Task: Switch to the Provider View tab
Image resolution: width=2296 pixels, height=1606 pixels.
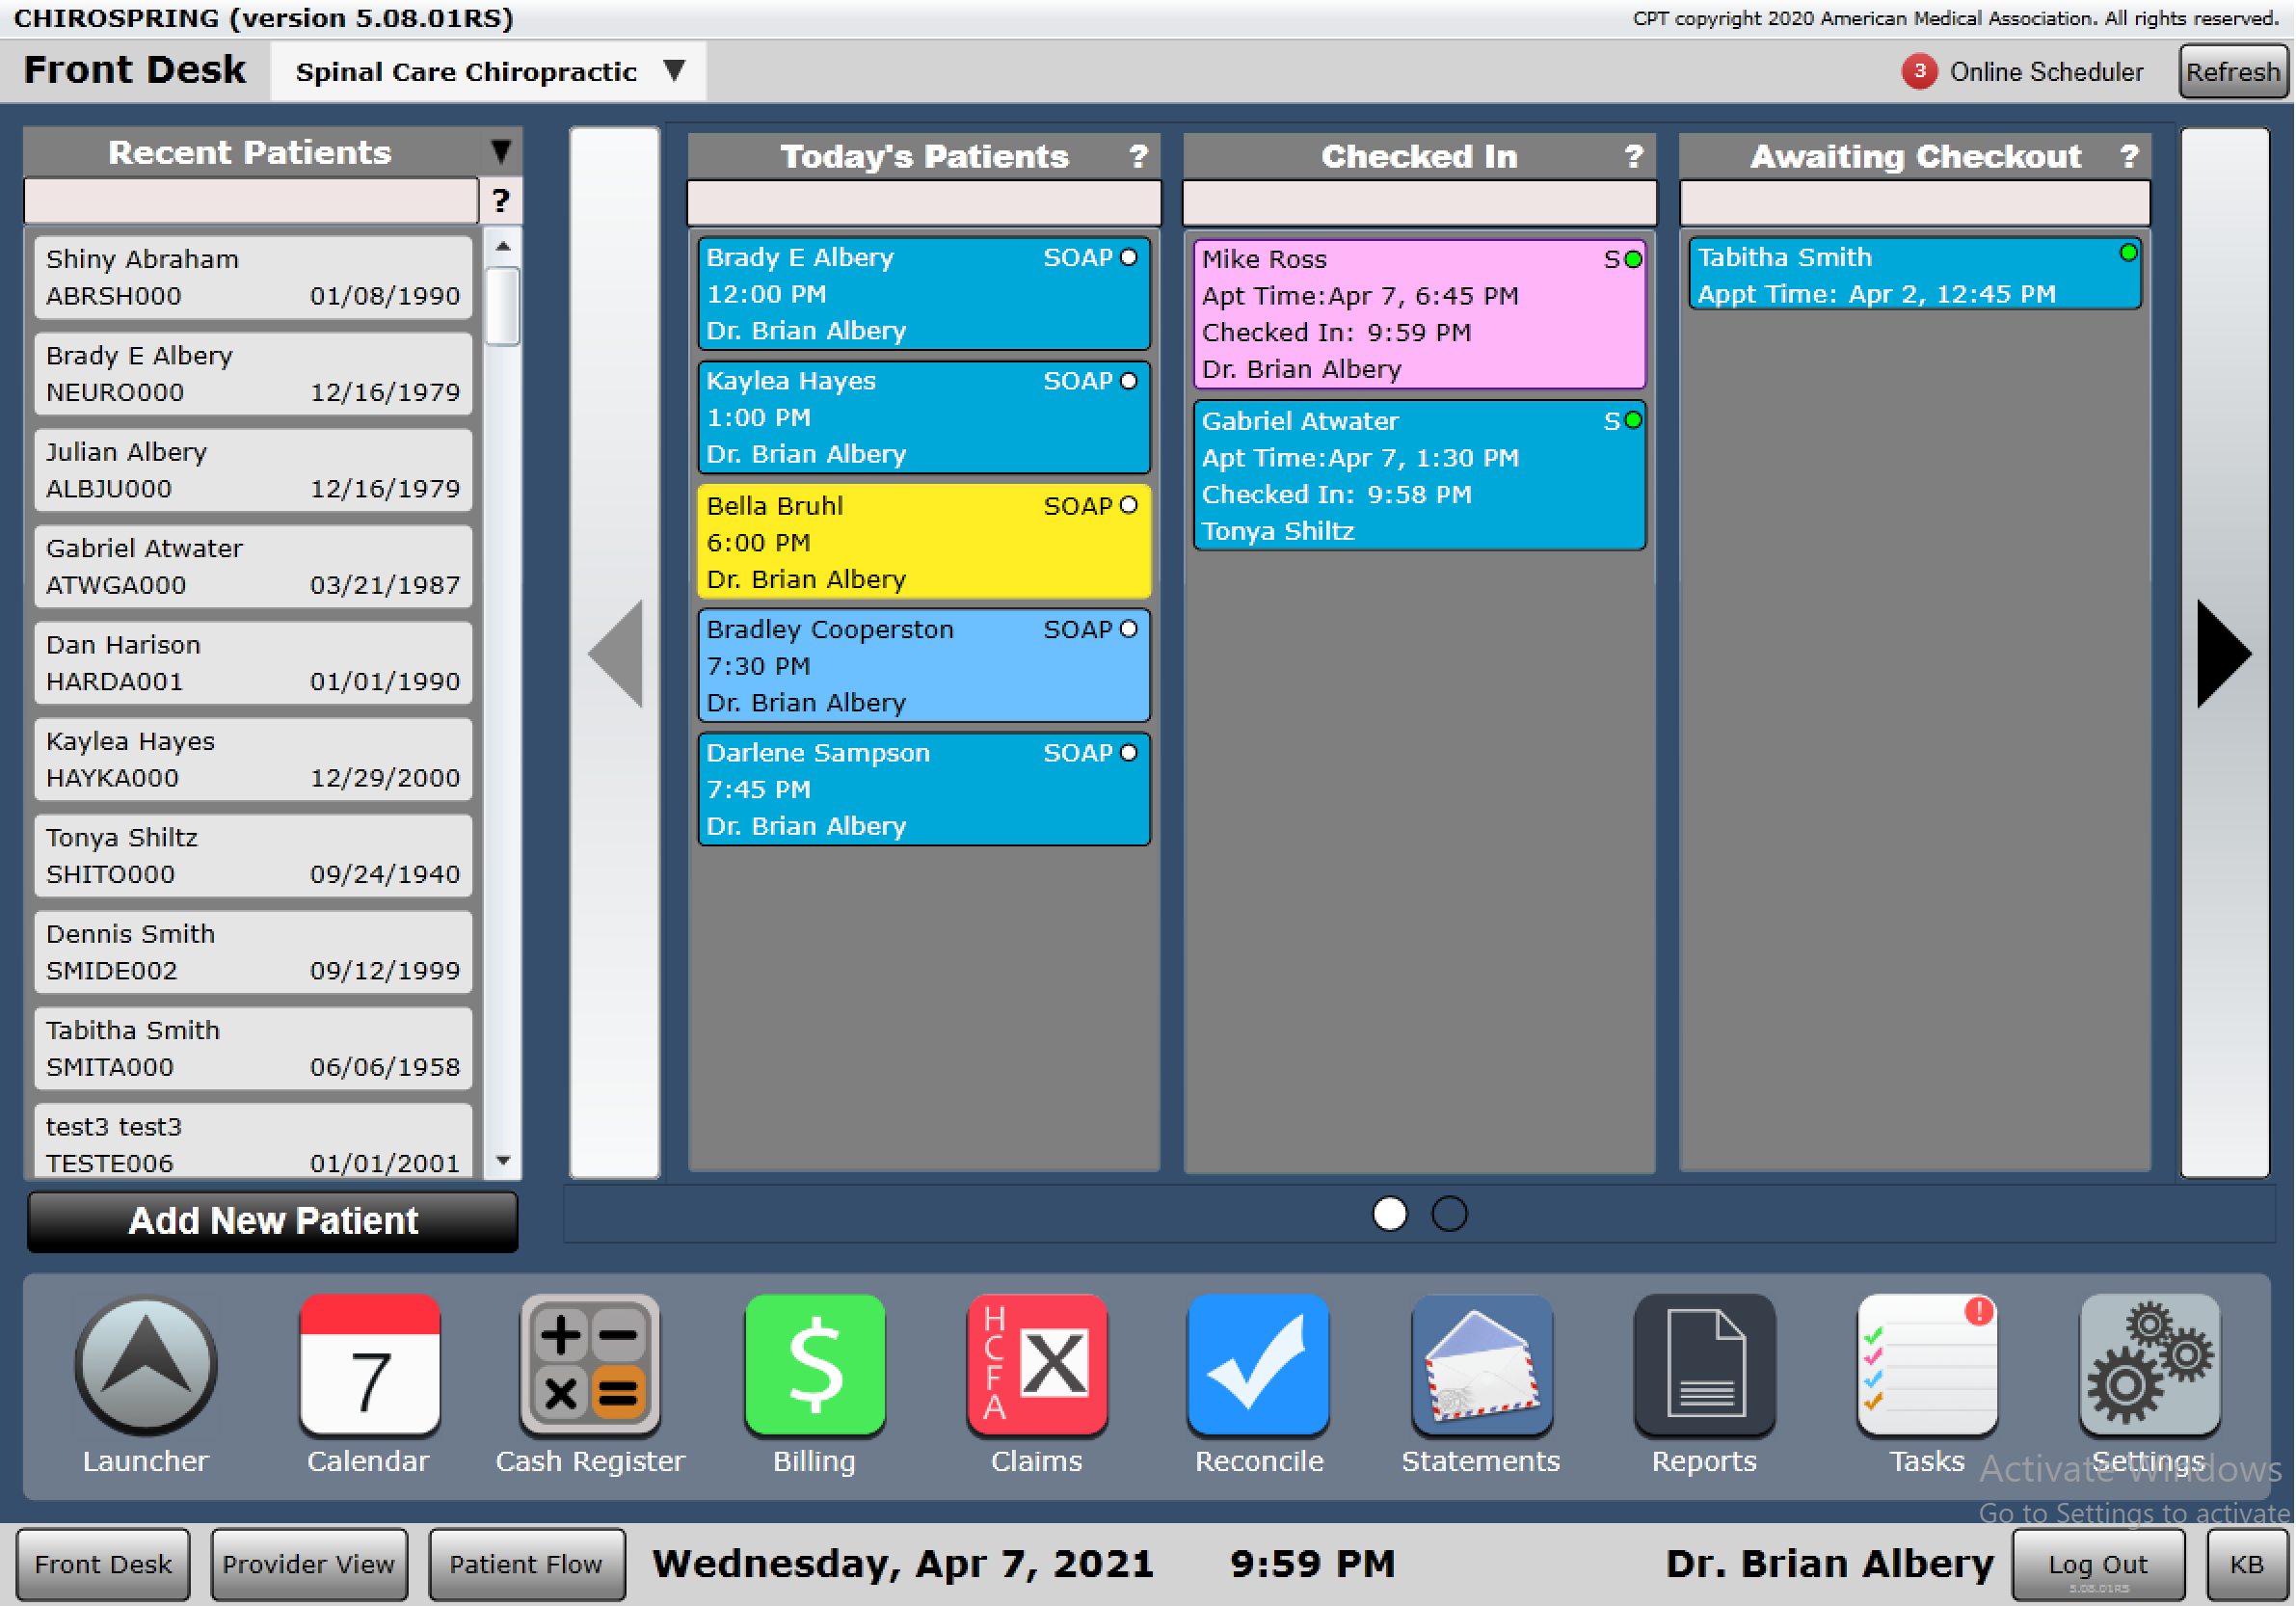Action: pos(309,1564)
